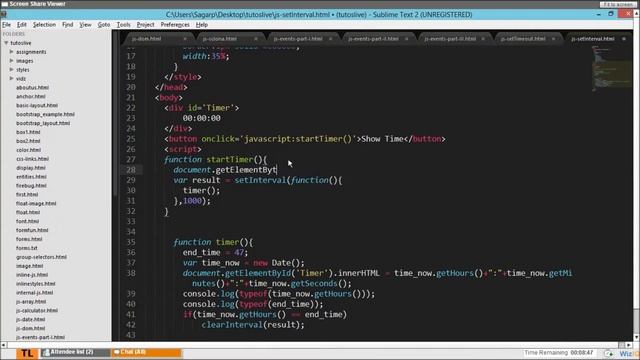The height and width of the screenshot is (360, 640).
Task: Expand the images folder
Action: (x=11, y=61)
